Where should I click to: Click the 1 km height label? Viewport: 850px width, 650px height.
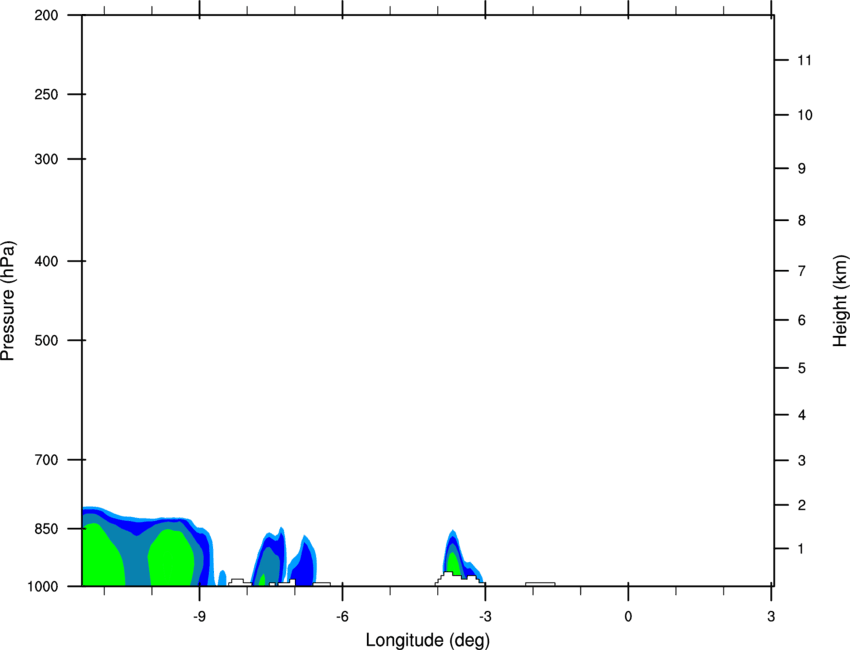coord(801,549)
